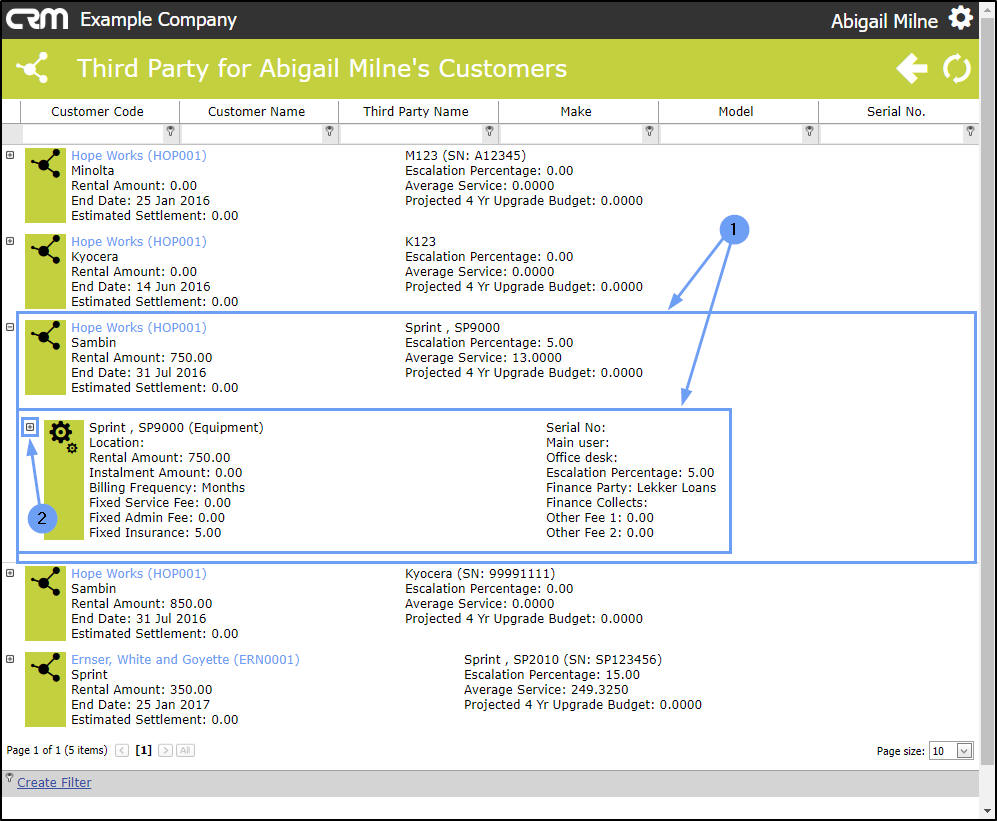The image size is (997, 821).
Task: Open the Ernser, White and Goyette (ERN0001) link
Action: [x=185, y=659]
